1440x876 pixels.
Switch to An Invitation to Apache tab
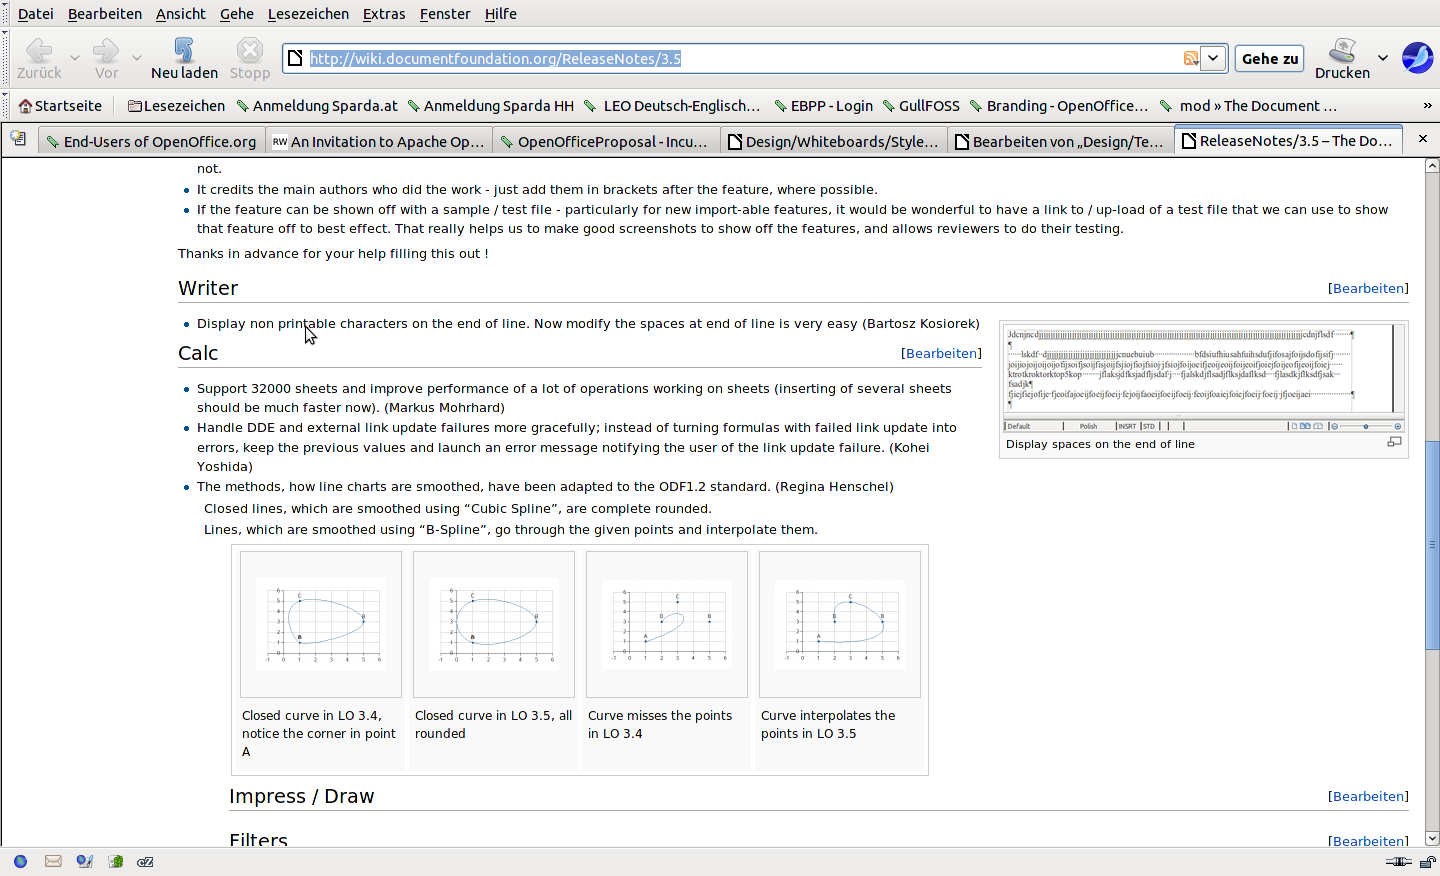tap(379, 141)
